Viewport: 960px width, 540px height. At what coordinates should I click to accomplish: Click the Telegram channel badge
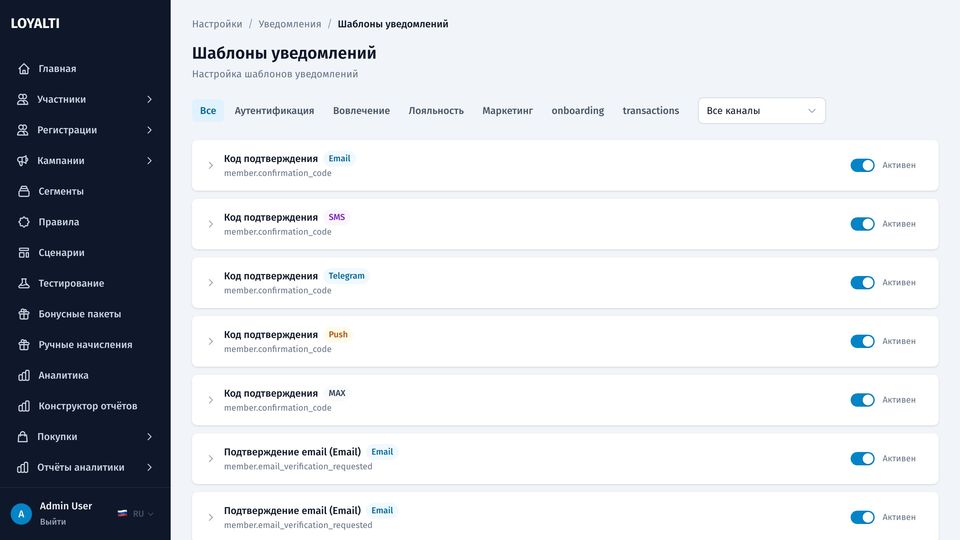[347, 276]
